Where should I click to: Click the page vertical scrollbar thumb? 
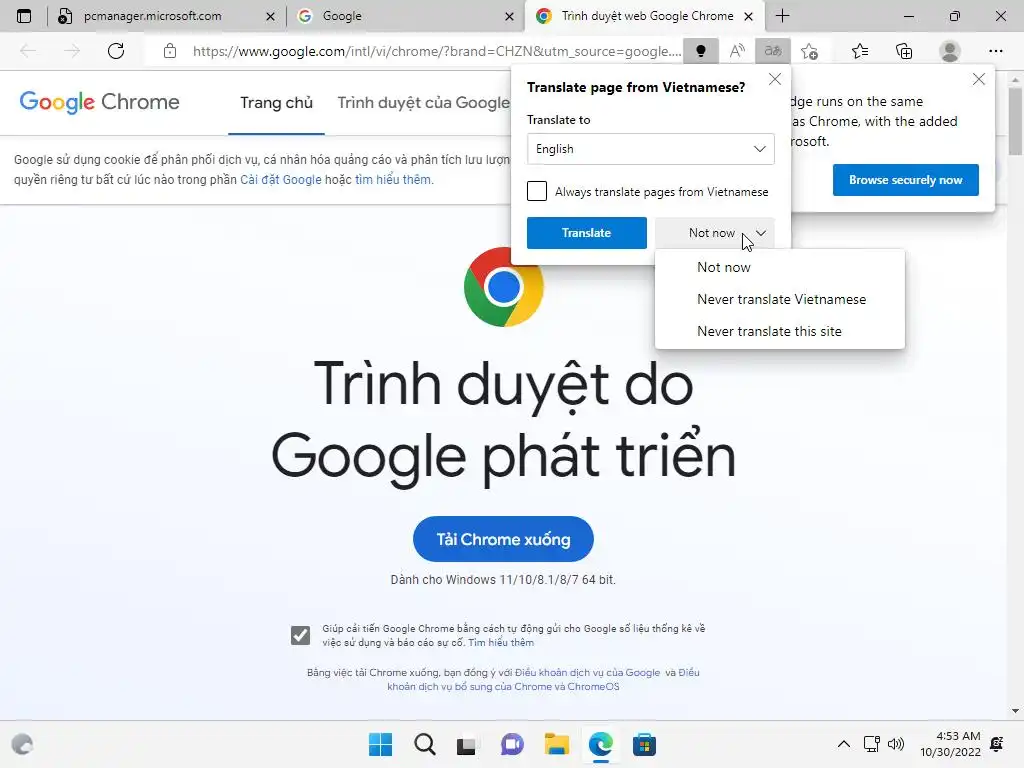pos(1015,121)
